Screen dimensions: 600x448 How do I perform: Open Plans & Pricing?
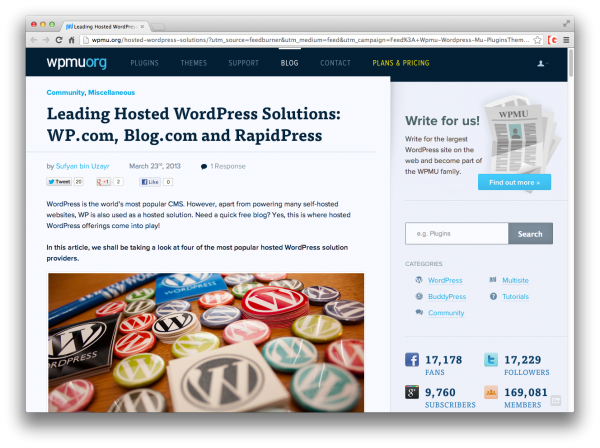pos(401,63)
